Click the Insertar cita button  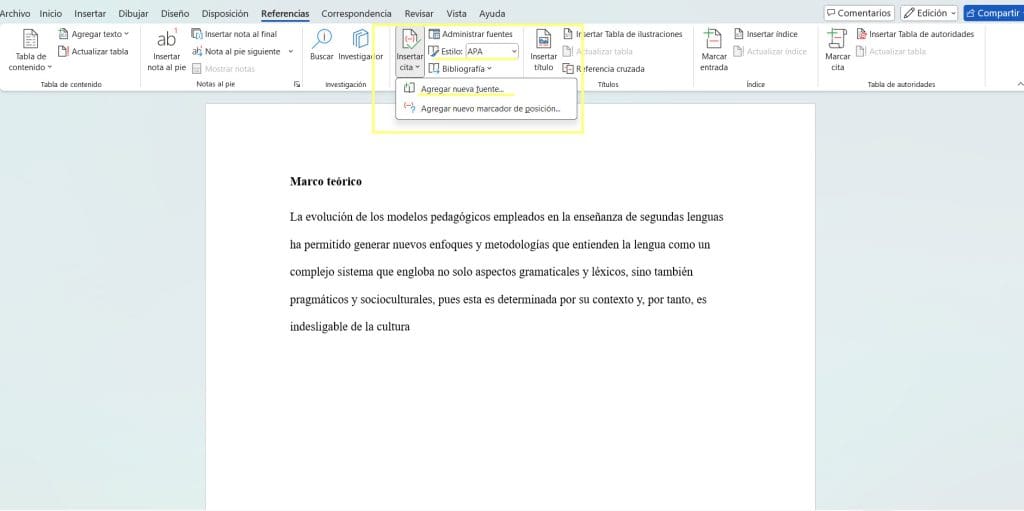410,50
